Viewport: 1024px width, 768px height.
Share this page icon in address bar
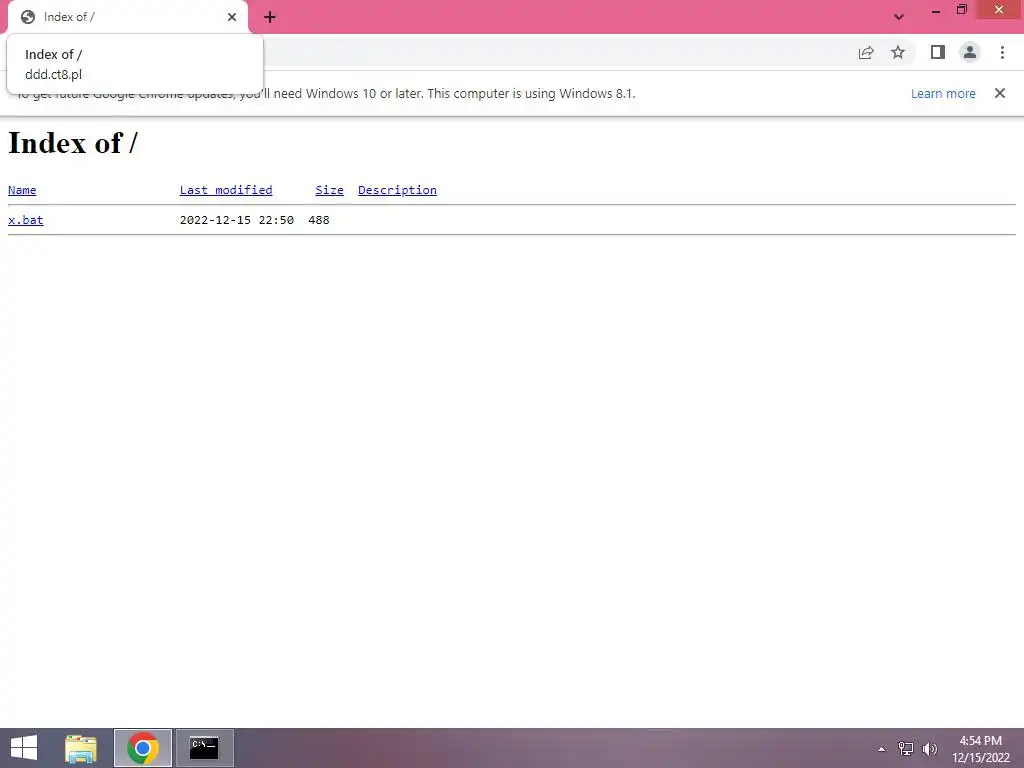(866, 52)
